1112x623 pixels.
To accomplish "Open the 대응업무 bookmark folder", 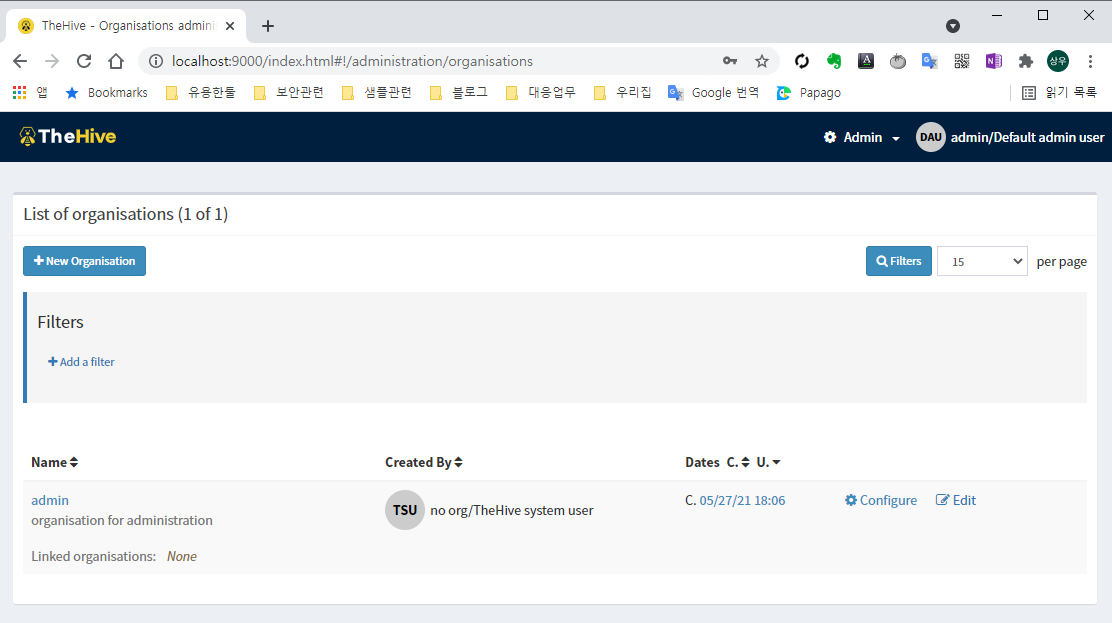I will [x=541, y=93].
